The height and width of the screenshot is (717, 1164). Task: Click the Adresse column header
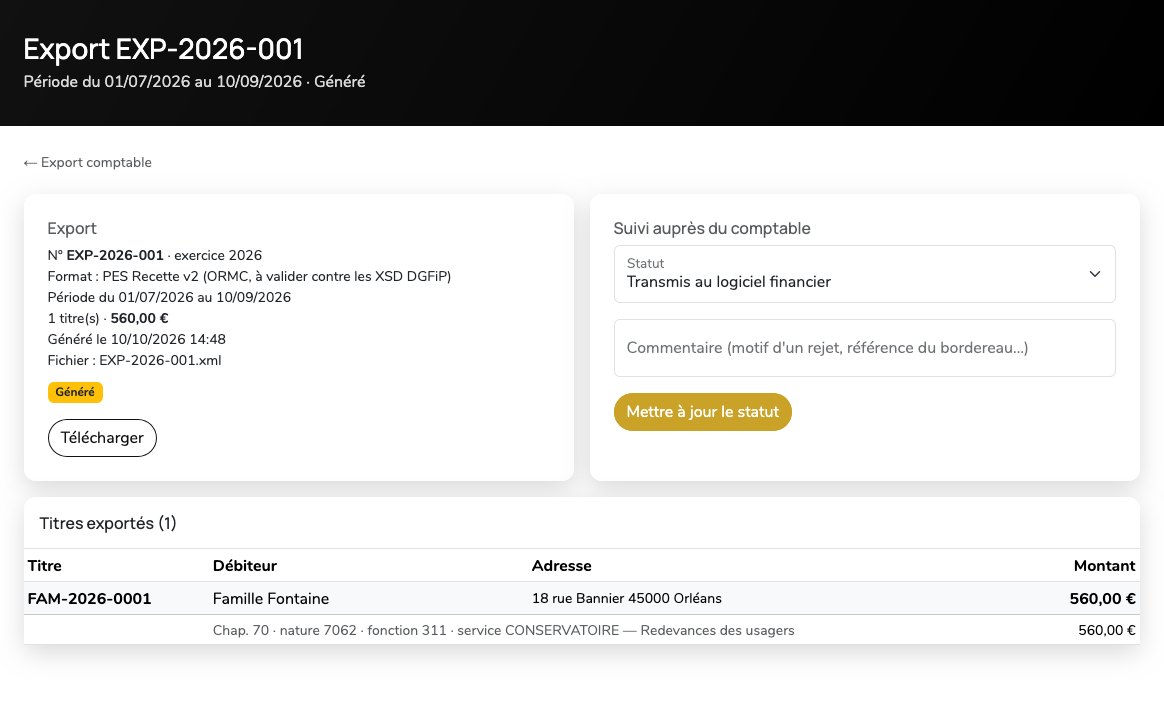(562, 566)
